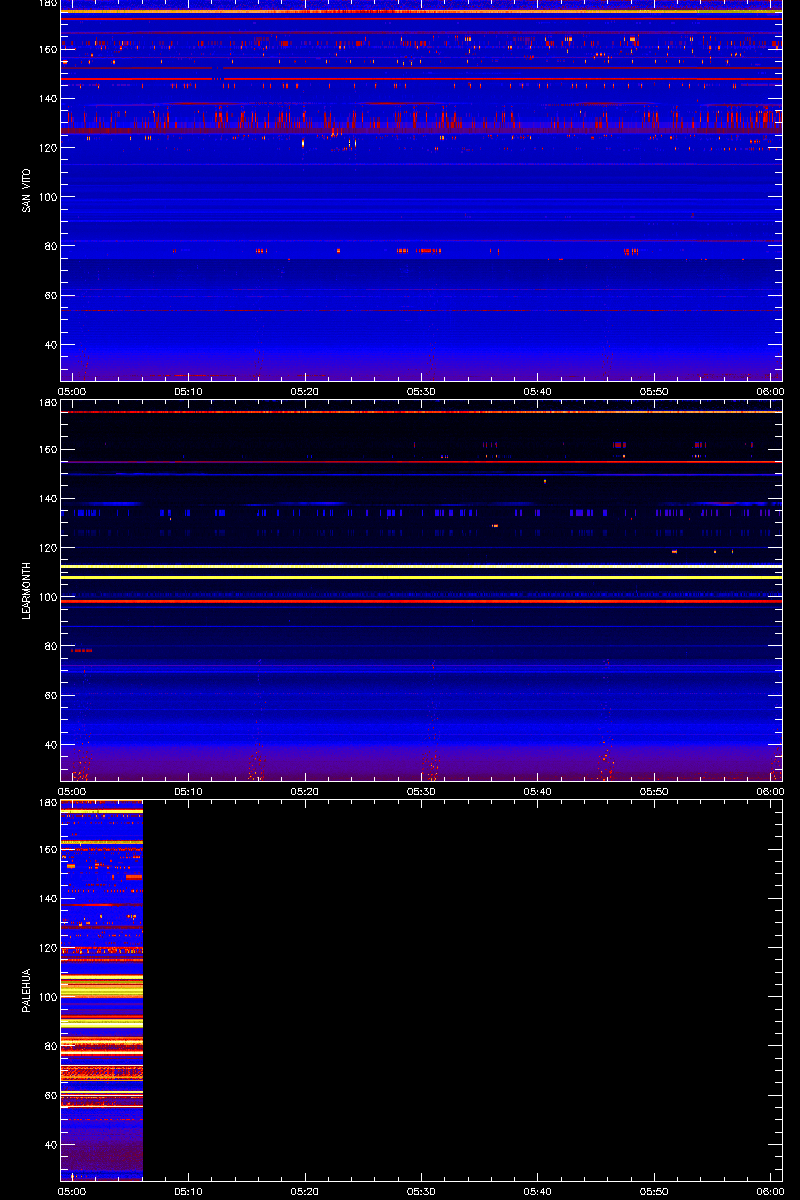
Task: Click the 140 frequency label on San Vito axis
Action: pyautogui.click(x=48, y=99)
